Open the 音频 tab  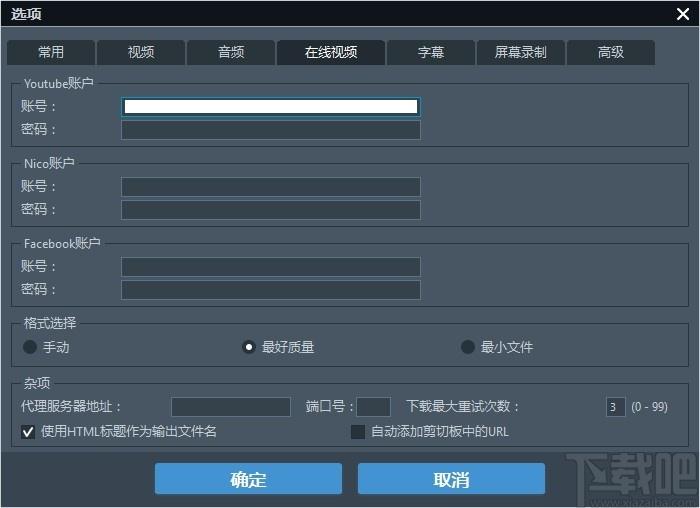pyautogui.click(x=231, y=53)
